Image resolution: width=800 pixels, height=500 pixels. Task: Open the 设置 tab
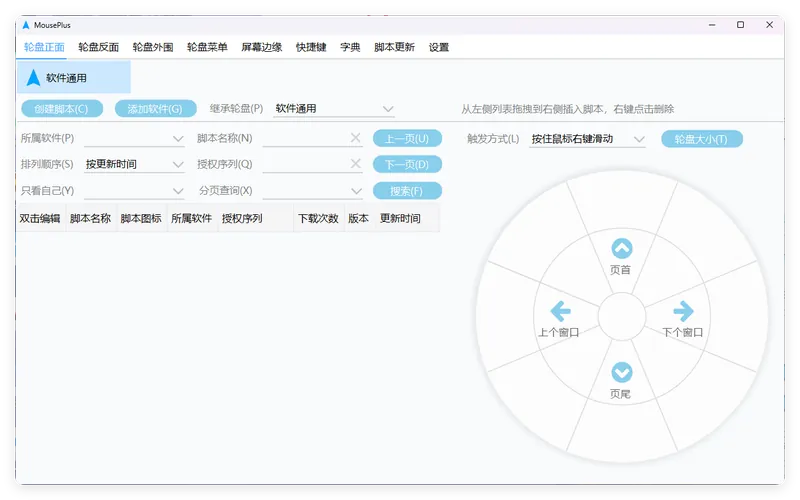[x=439, y=47]
